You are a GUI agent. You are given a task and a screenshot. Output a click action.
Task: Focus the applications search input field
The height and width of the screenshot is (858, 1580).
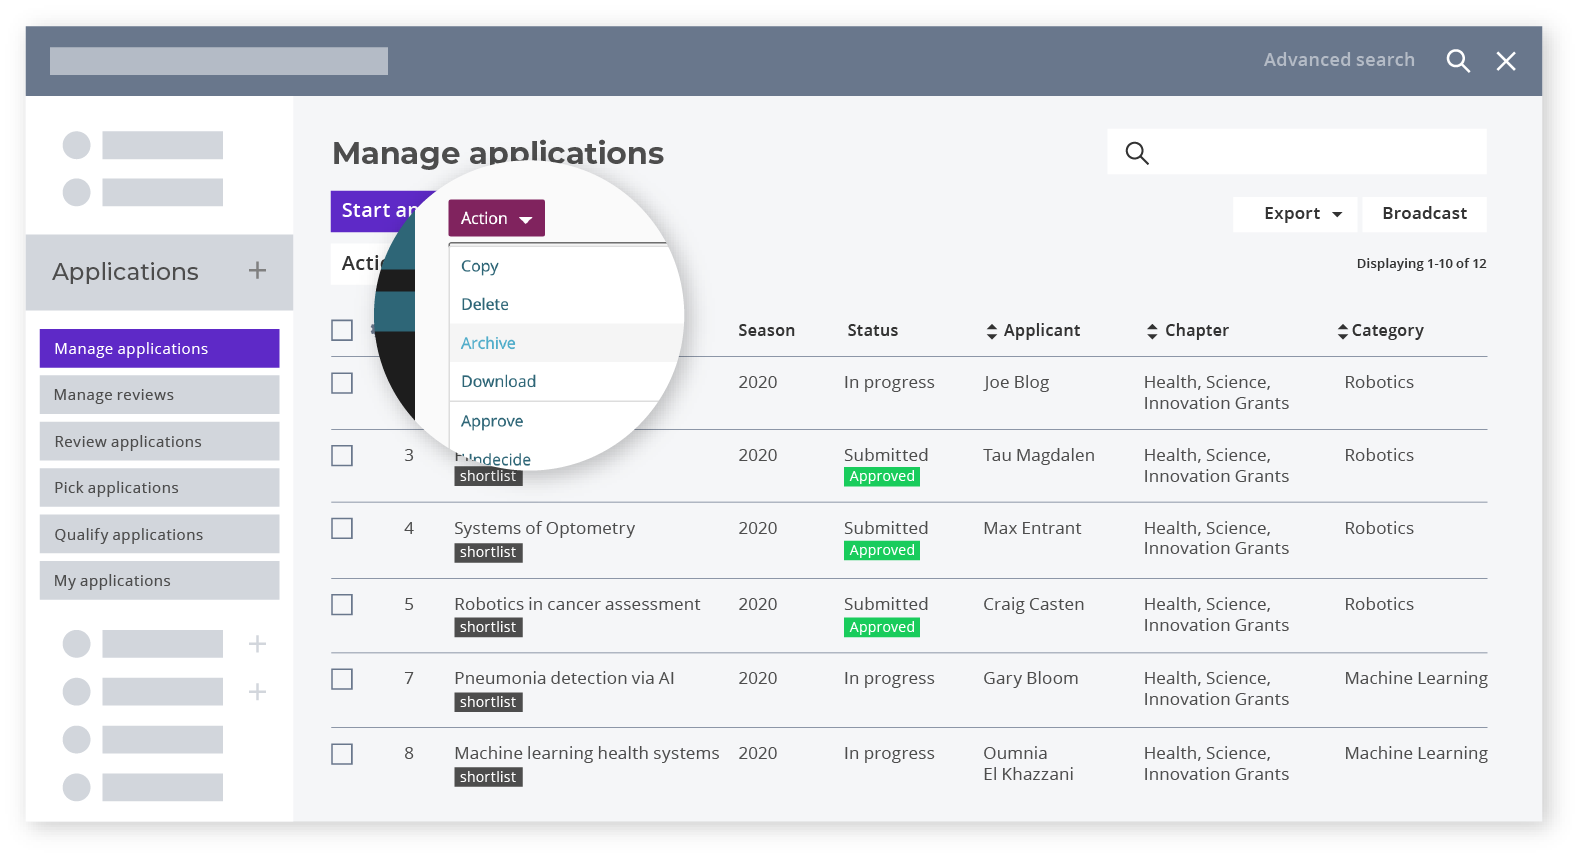tap(1297, 152)
